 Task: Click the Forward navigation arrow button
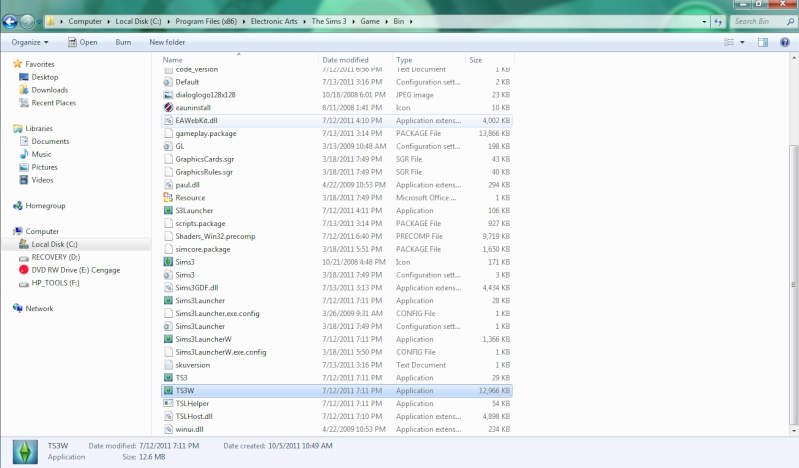pyautogui.click(x=26, y=21)
